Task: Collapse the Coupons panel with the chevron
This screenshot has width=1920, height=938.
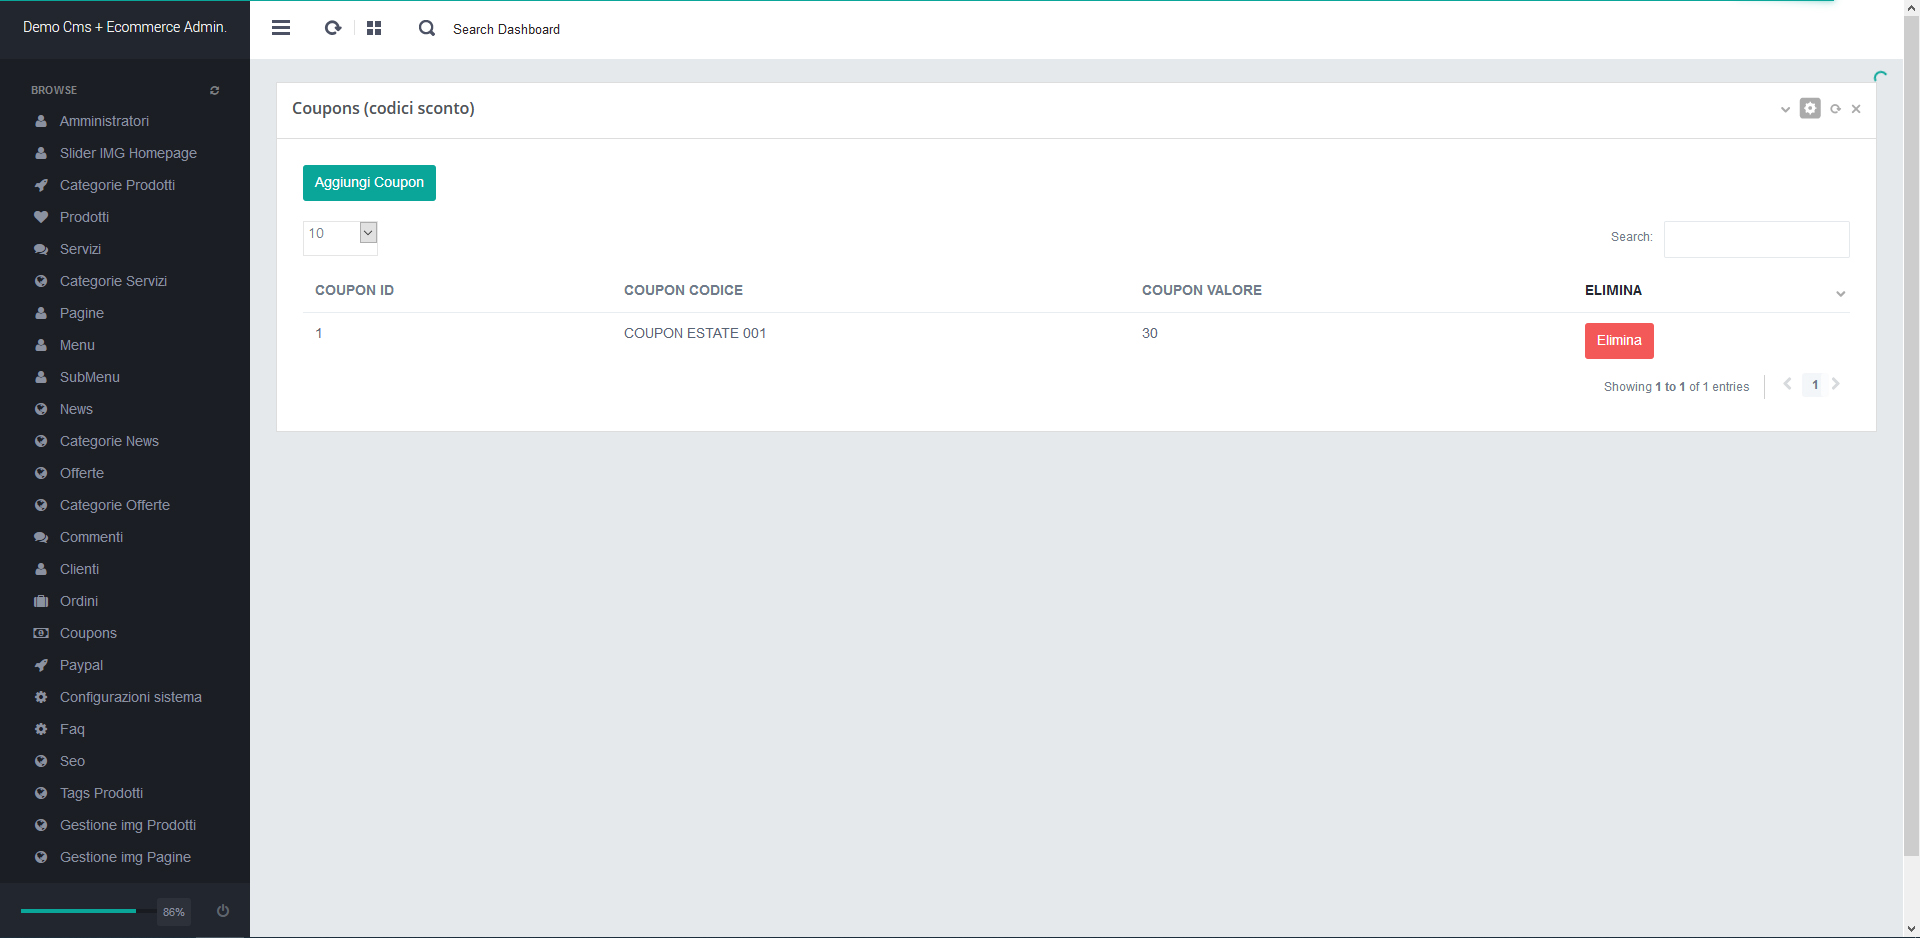Action: (x=1785, y=109)
